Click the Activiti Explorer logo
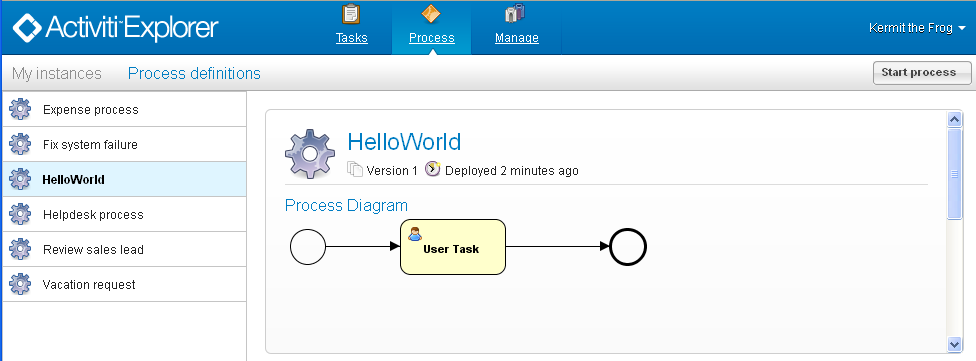The height and width of the screenshot is (361, 976). click(x=116, y=27)
